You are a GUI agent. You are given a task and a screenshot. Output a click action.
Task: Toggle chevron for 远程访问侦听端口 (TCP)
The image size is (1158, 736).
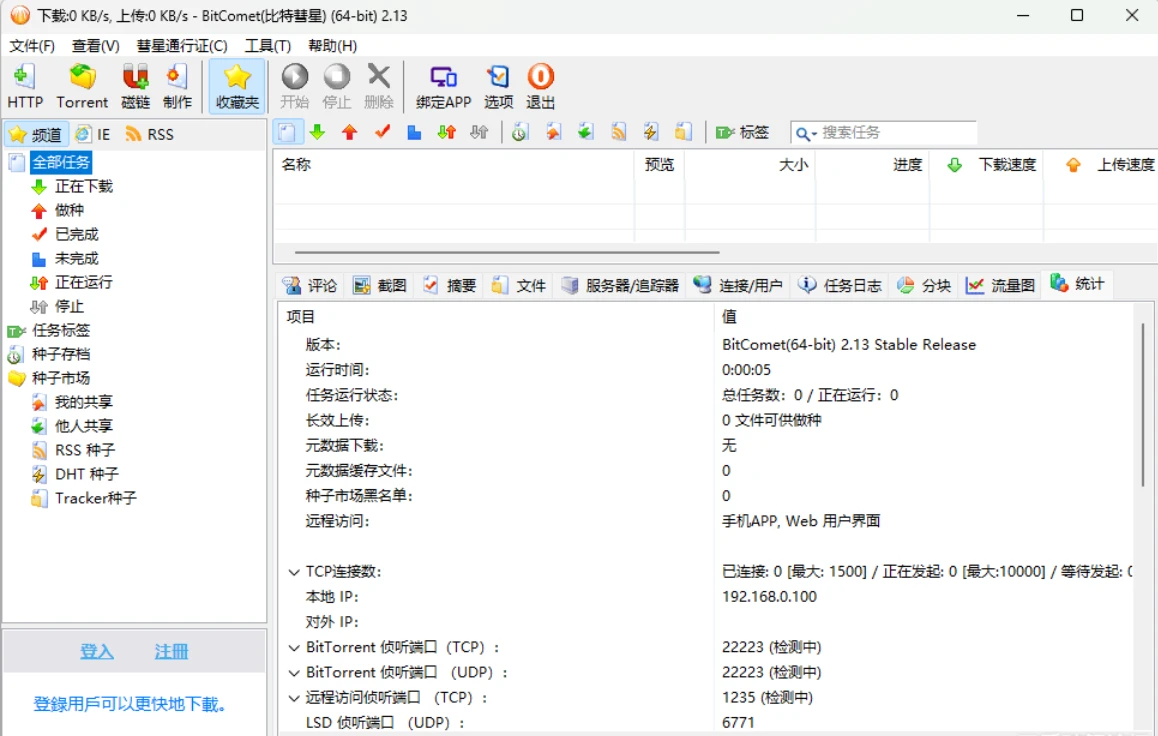pos(294,698)
